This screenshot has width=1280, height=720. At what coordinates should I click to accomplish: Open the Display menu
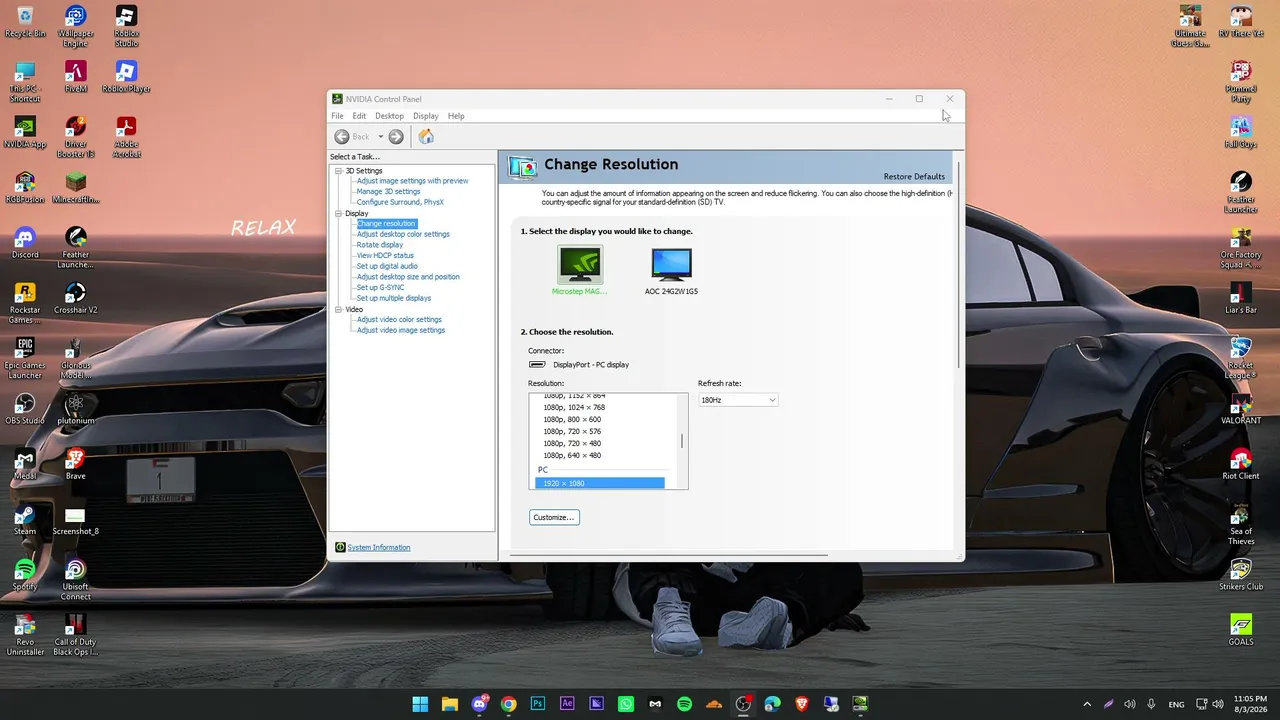(426, 116)
